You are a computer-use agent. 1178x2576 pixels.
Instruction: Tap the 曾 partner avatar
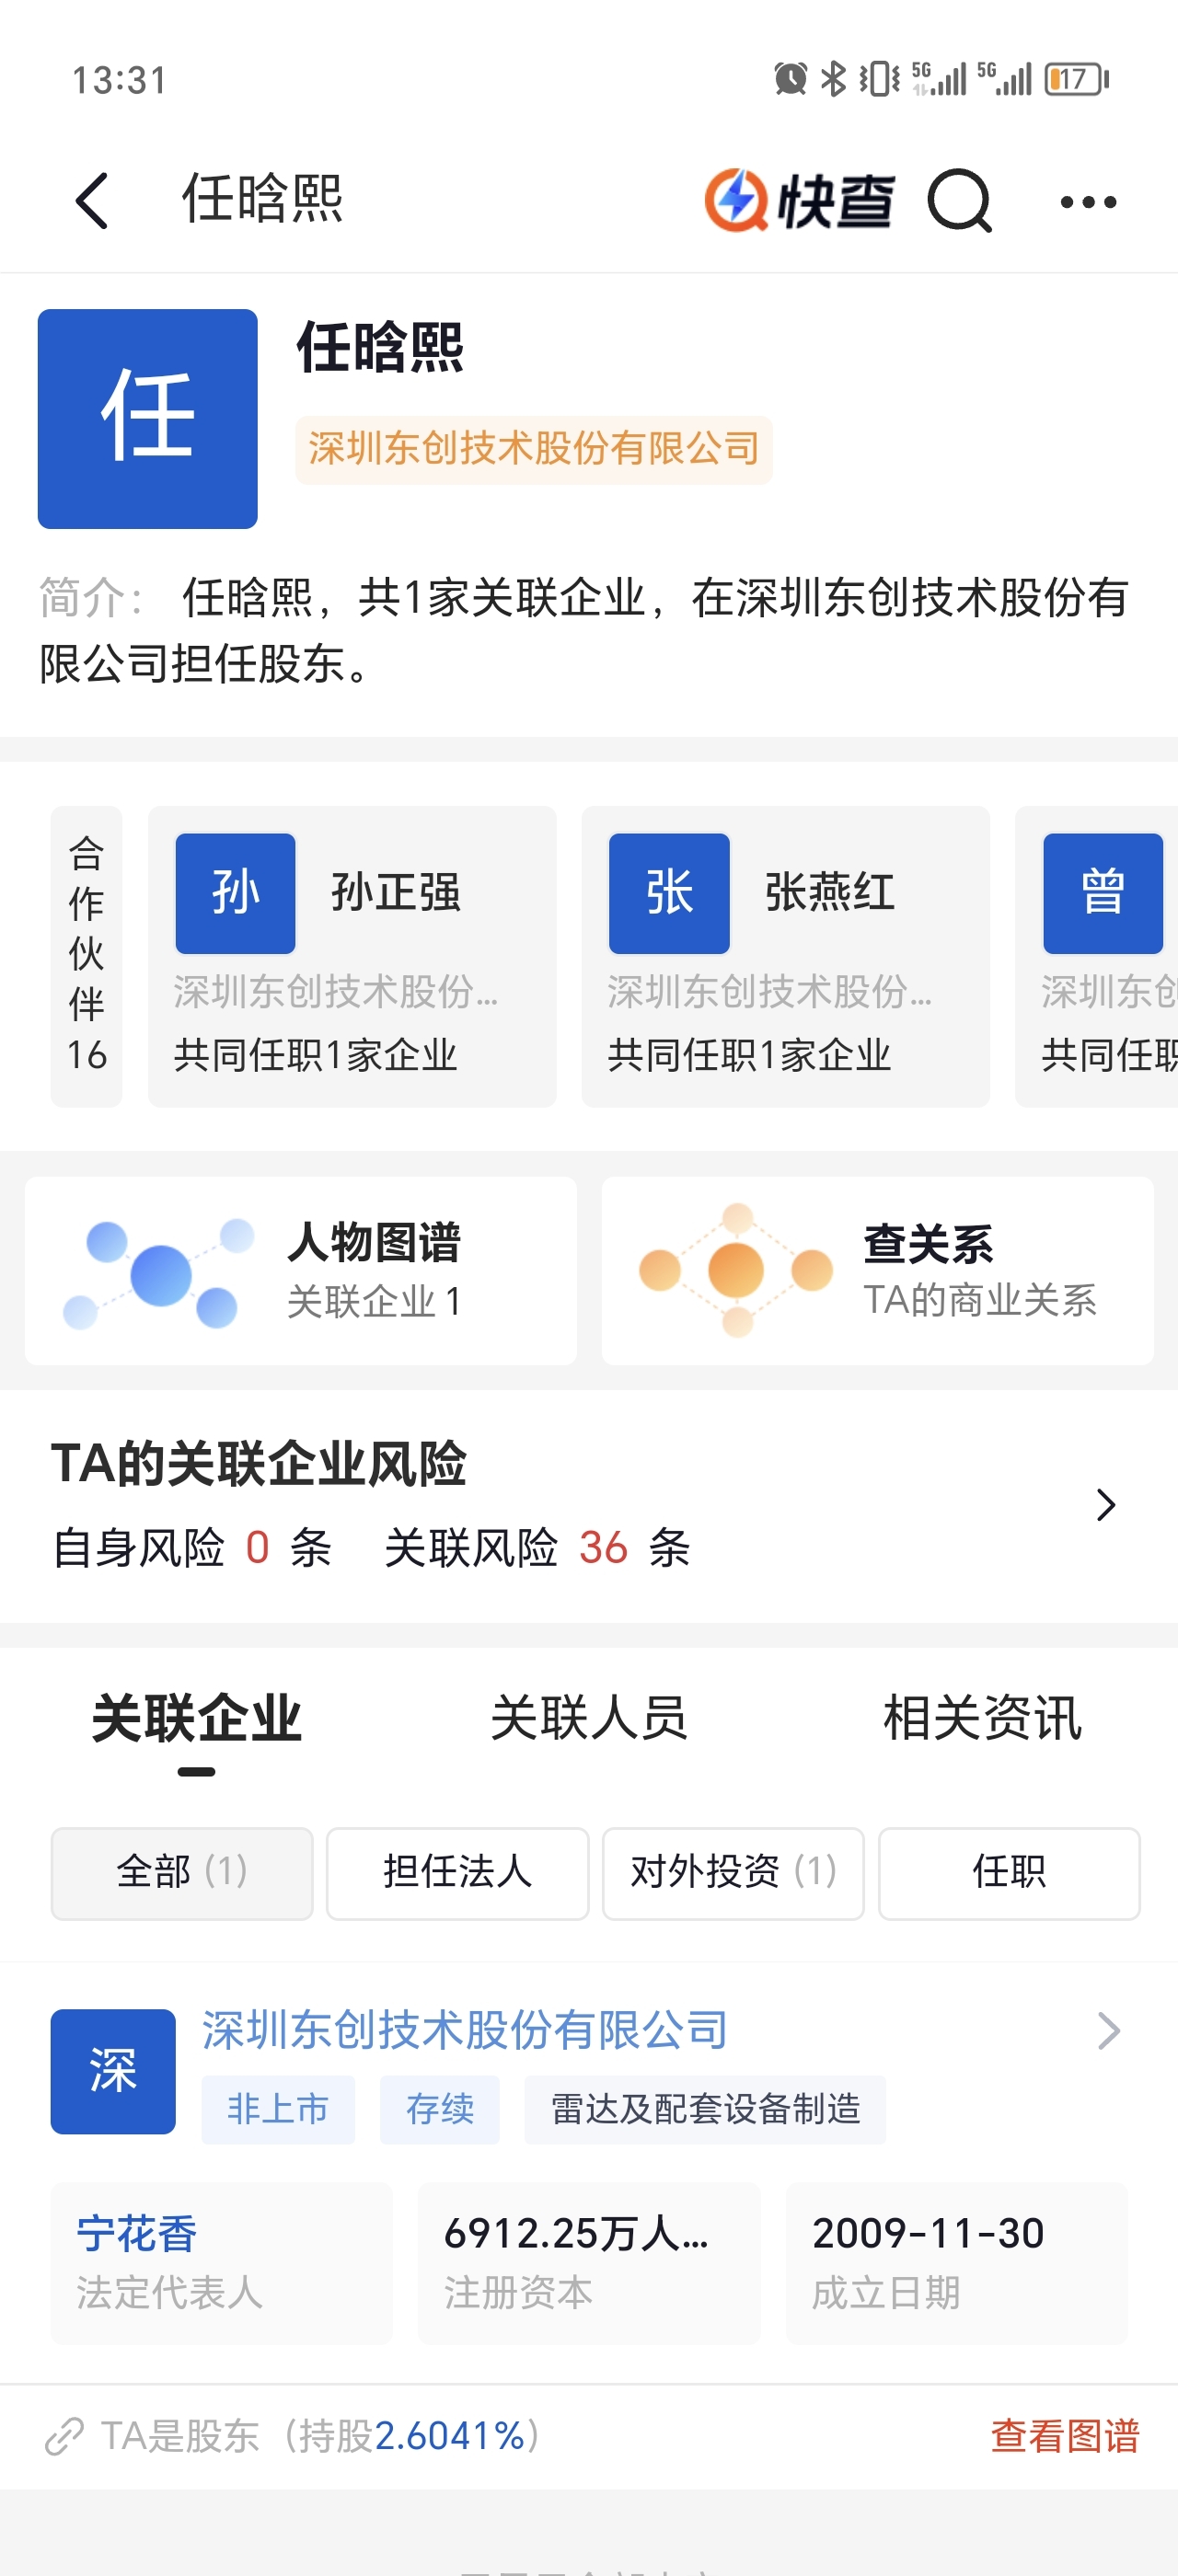point(1103,893)
